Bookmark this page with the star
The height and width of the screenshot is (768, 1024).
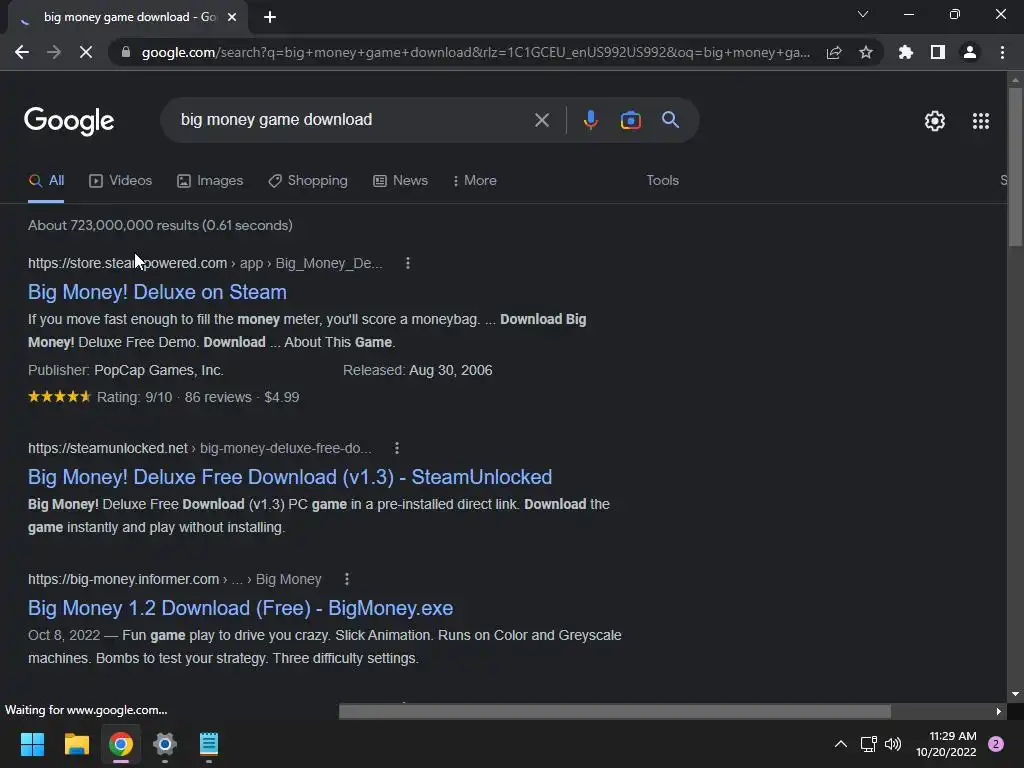point(866,52)
